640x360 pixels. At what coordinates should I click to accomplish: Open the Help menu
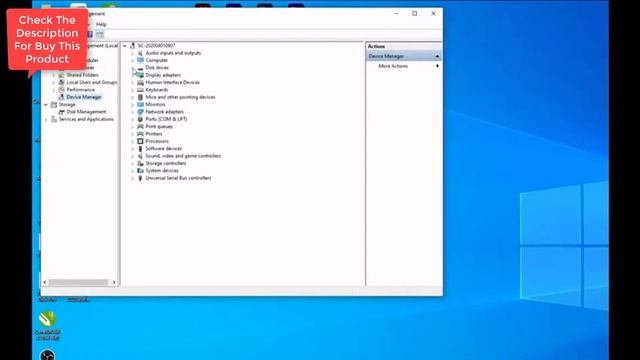(101, 24)
